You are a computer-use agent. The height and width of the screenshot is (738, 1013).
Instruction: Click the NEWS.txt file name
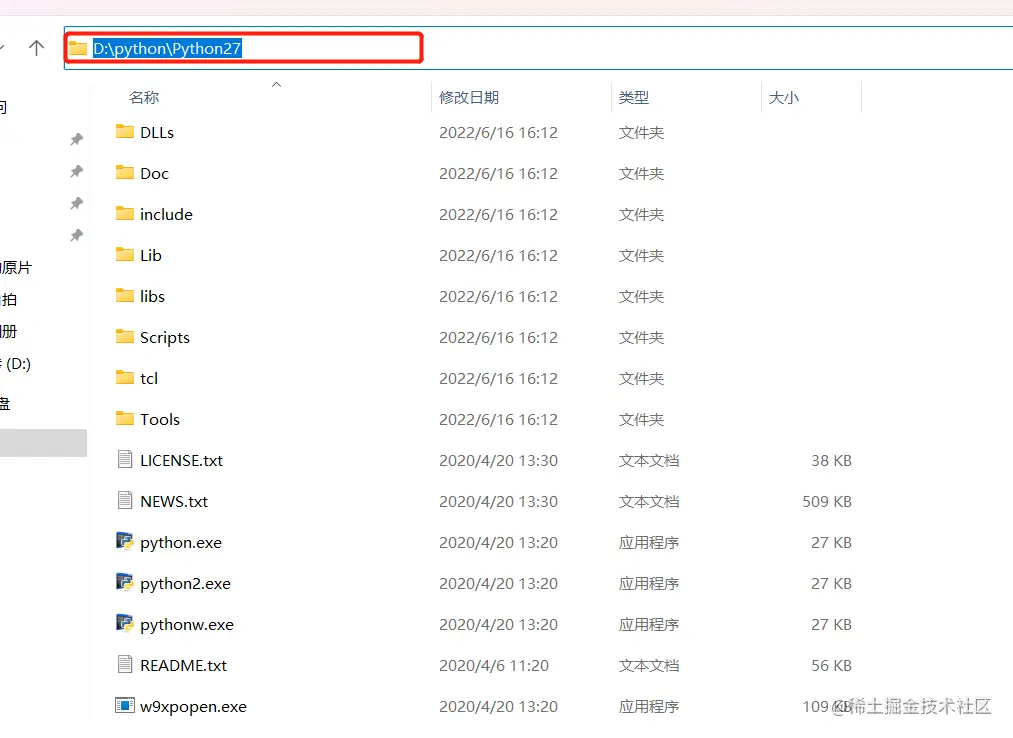[174, 501]
